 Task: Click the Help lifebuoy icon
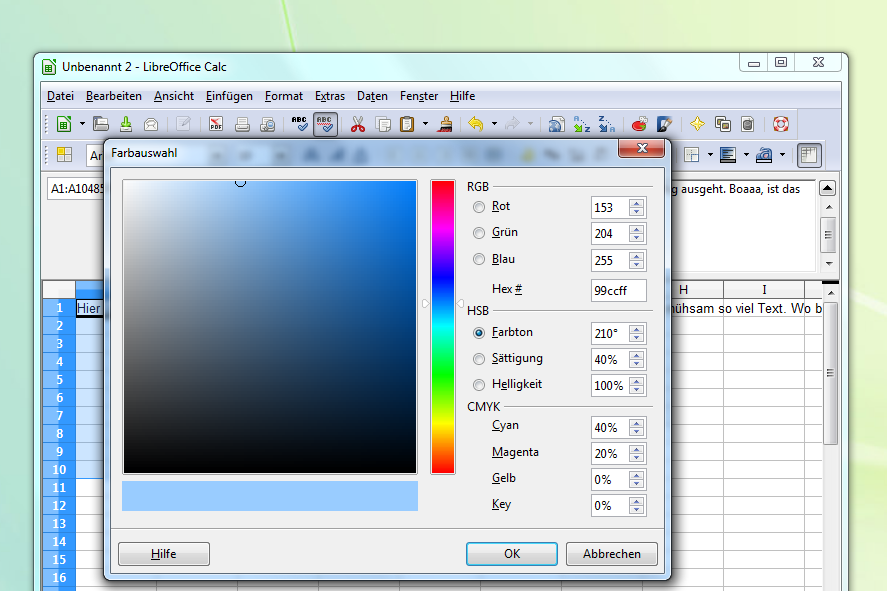point(781,124)
